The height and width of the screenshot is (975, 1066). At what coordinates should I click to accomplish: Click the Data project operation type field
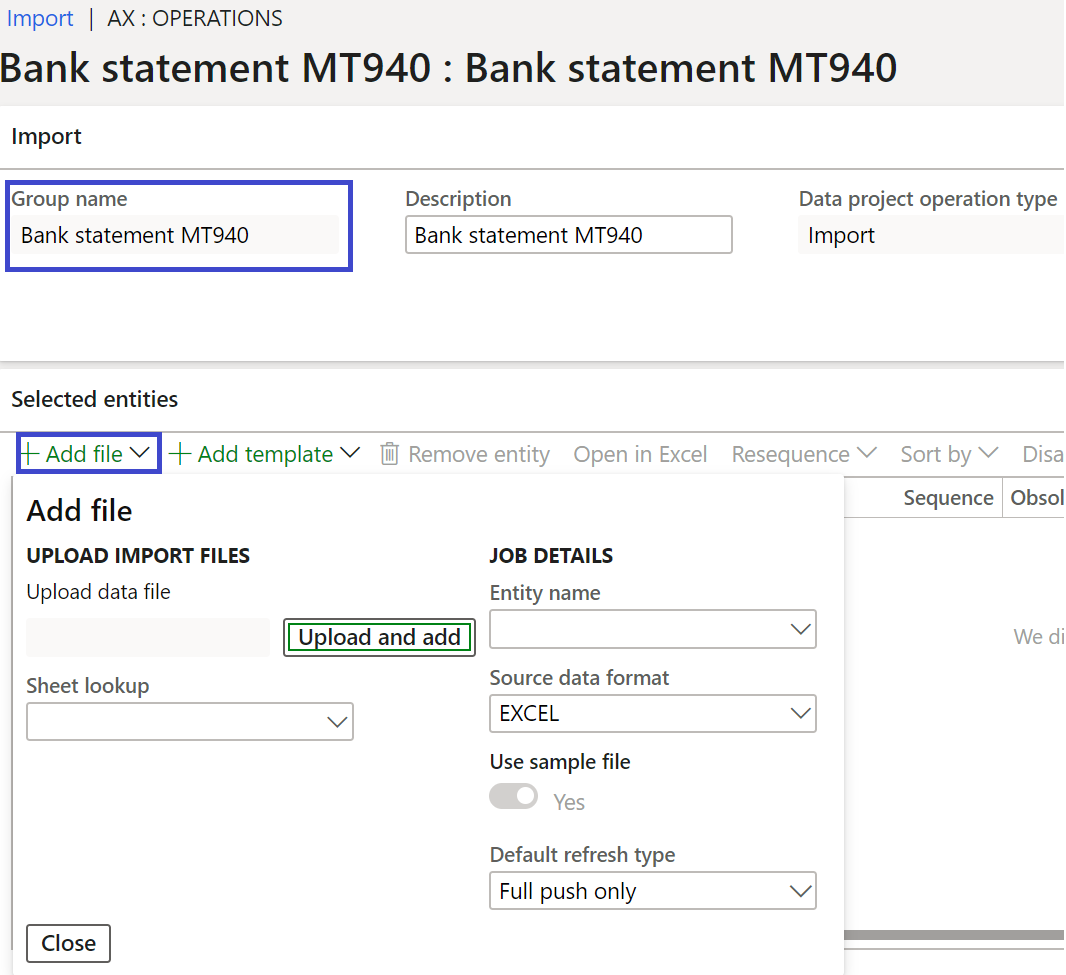(931, 235)
